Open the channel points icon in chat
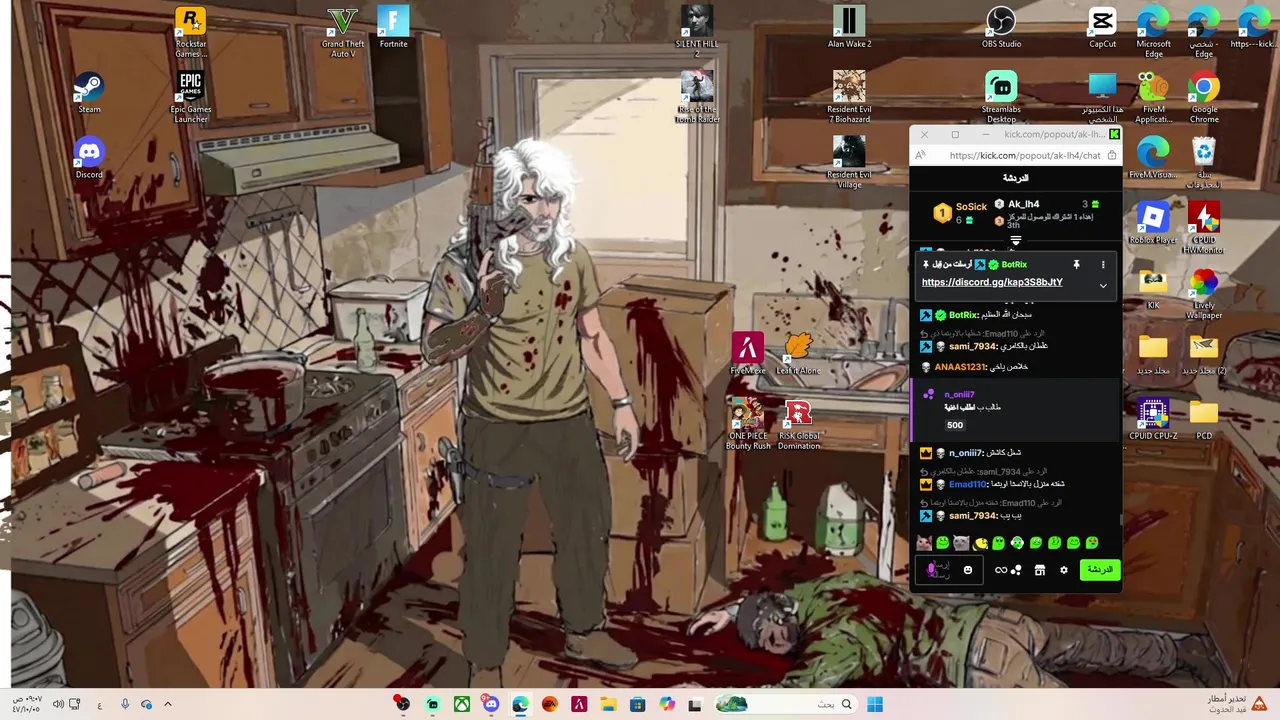 [x=1016, y=570]
